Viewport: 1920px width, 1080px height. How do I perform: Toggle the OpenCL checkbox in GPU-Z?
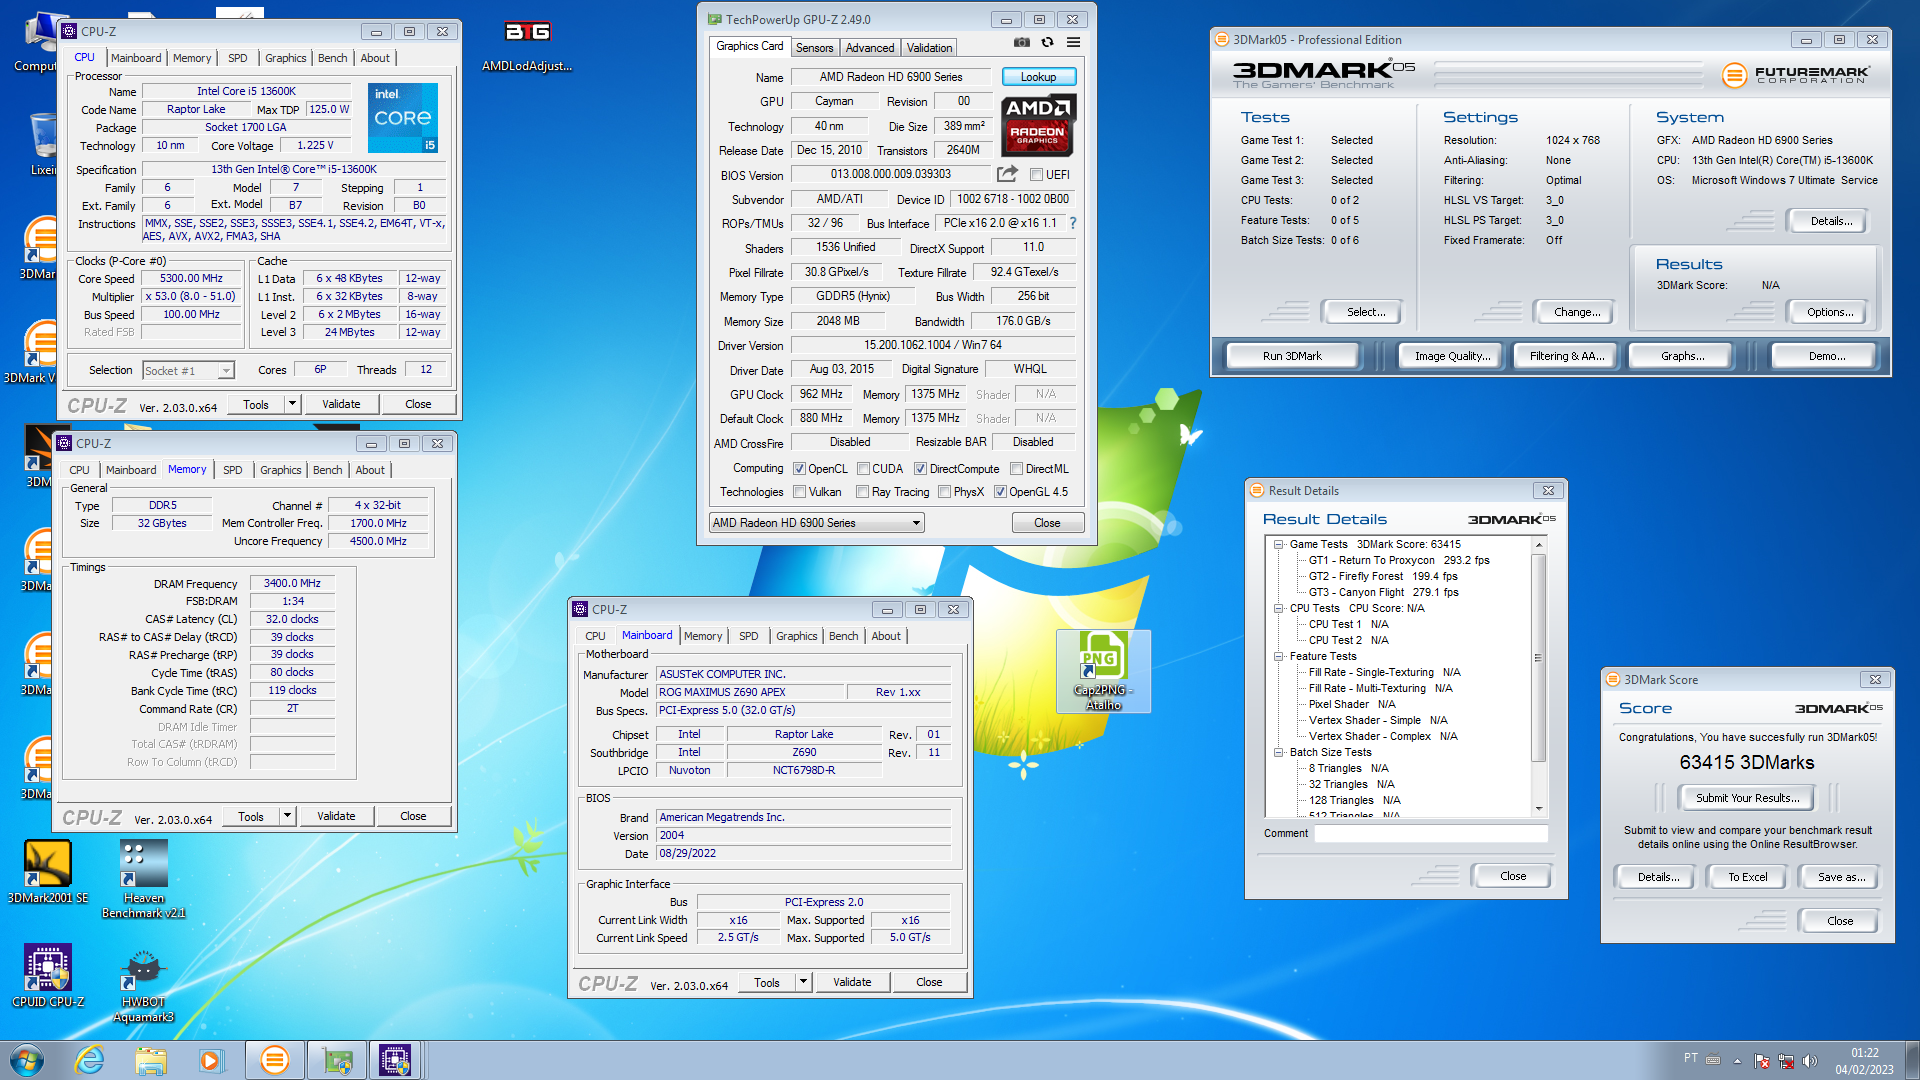799,469
